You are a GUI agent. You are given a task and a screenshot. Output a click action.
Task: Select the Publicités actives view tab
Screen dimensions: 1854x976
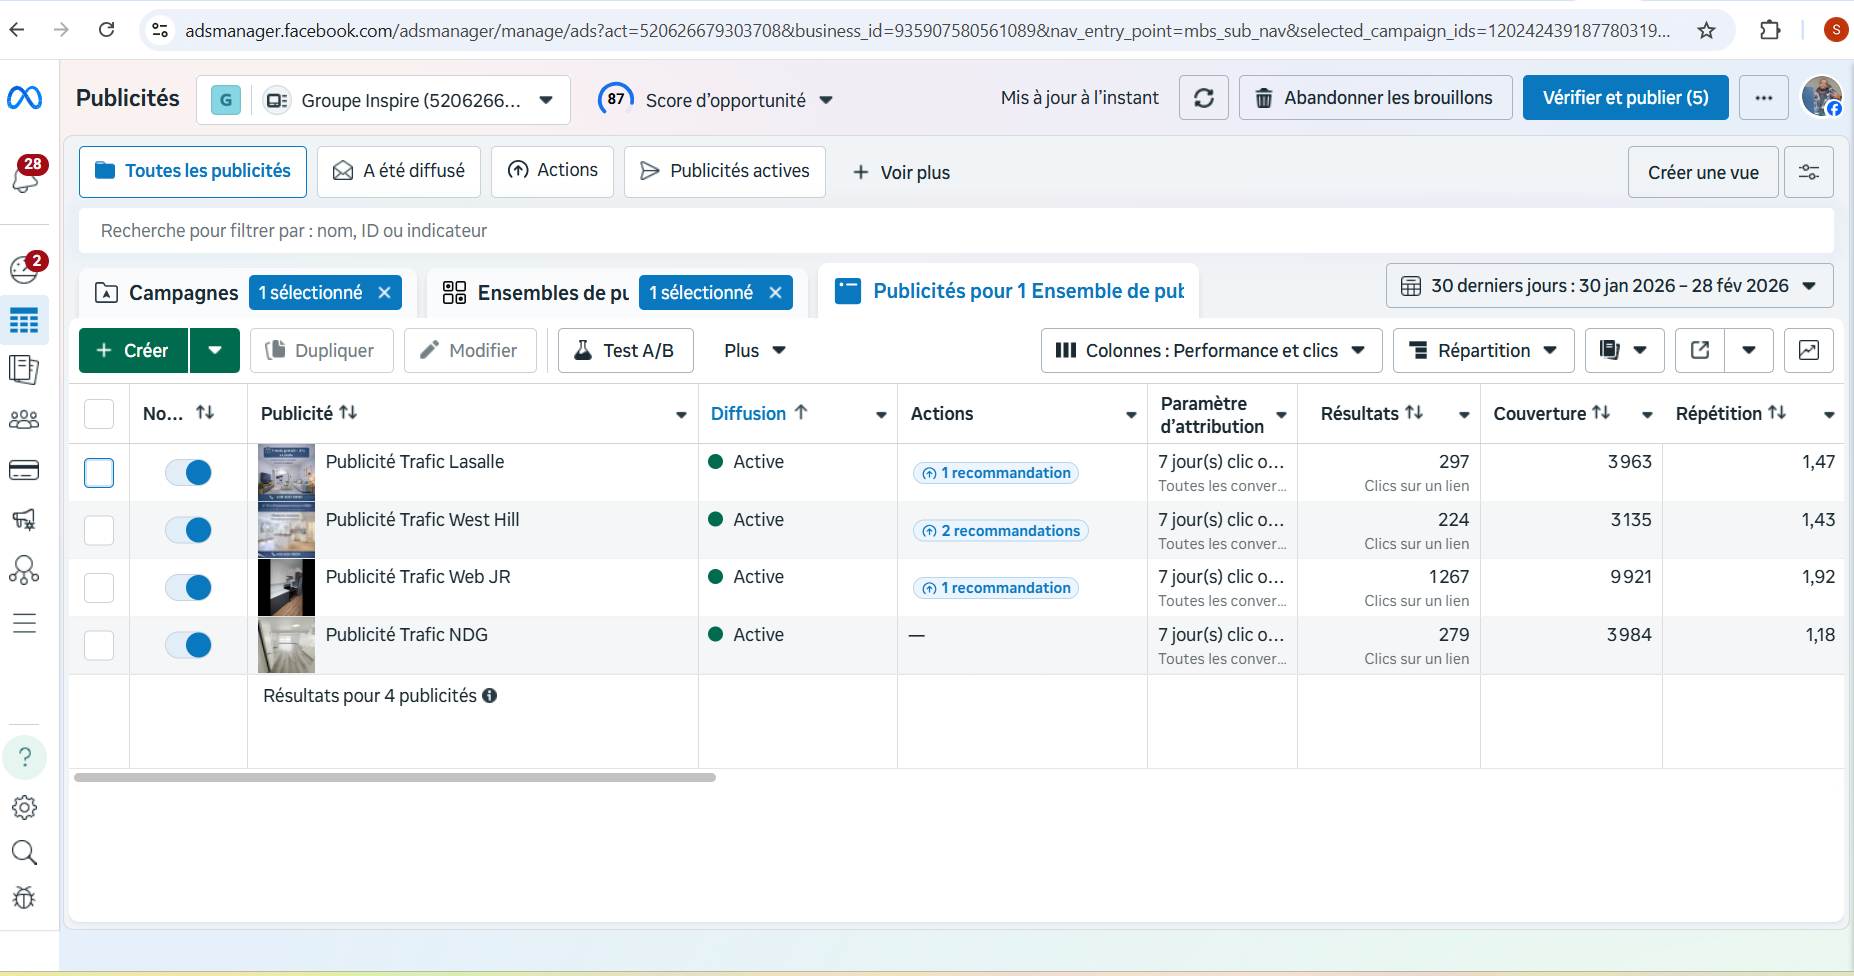pos(725,171)
